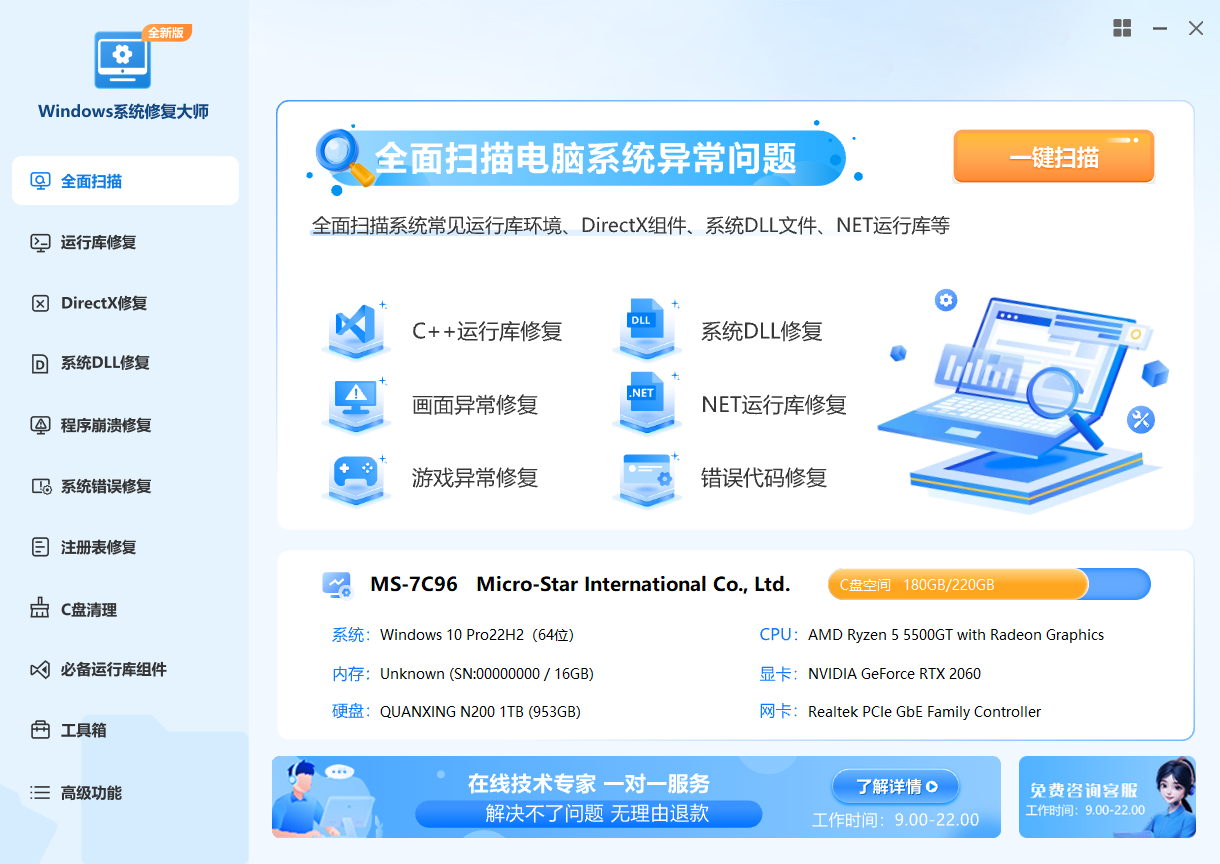The width and height of the screenshot is (1220, 864).
Task: Click the 系统DLL修复 sidebar icon
Action: [40, 364]
